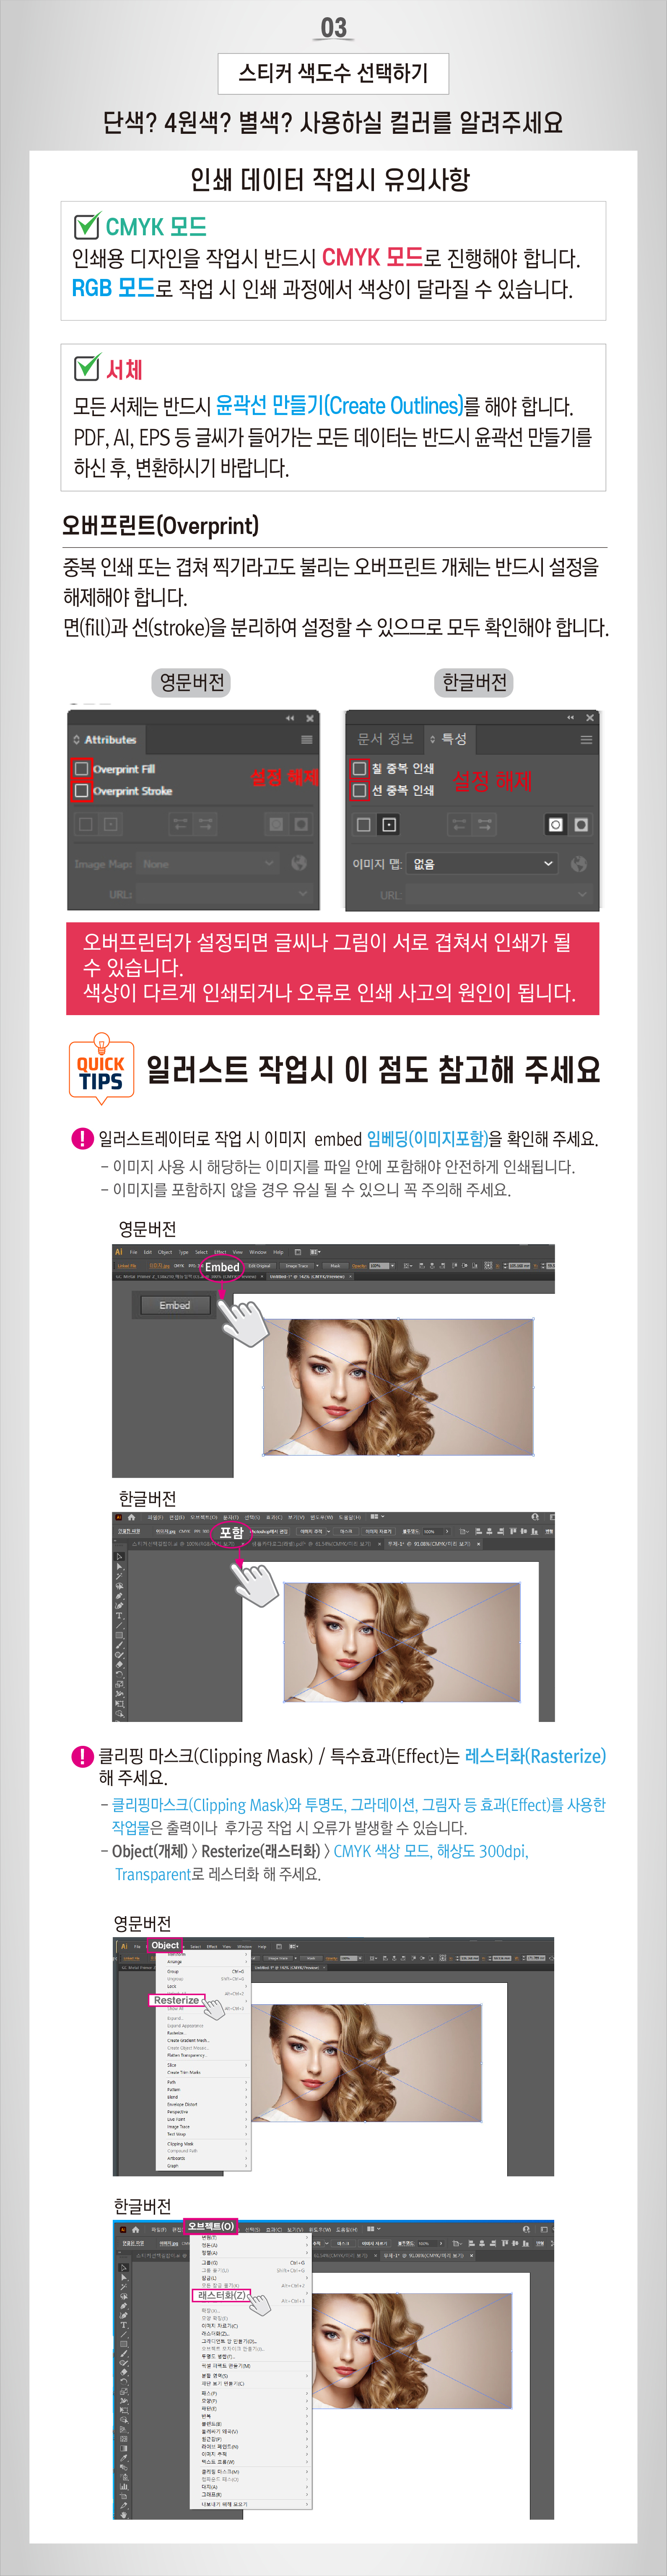Toggle the 칠 중복 인쇄 checkbox
Image resolution: width=667 pixels, height=2576 pixels.
[359, 768]
